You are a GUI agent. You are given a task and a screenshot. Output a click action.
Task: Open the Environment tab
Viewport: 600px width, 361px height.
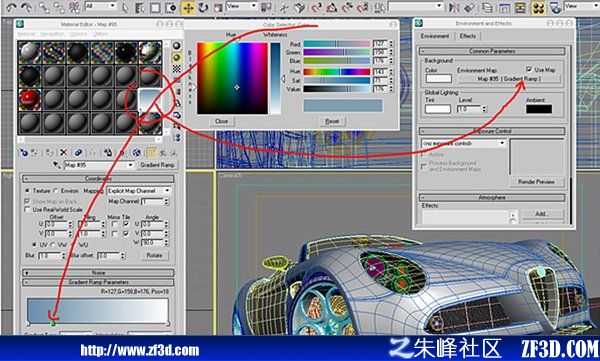(435, 36)
